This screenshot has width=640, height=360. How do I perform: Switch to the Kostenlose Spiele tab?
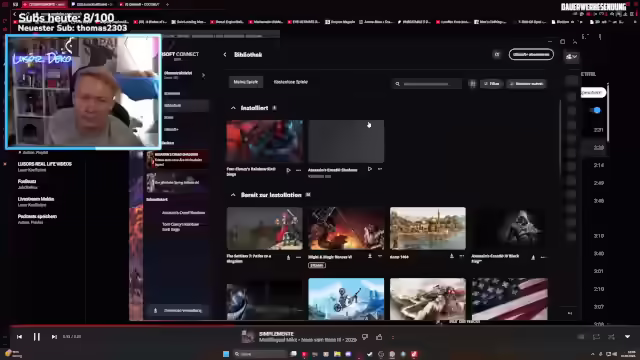[x=291, y=82]
